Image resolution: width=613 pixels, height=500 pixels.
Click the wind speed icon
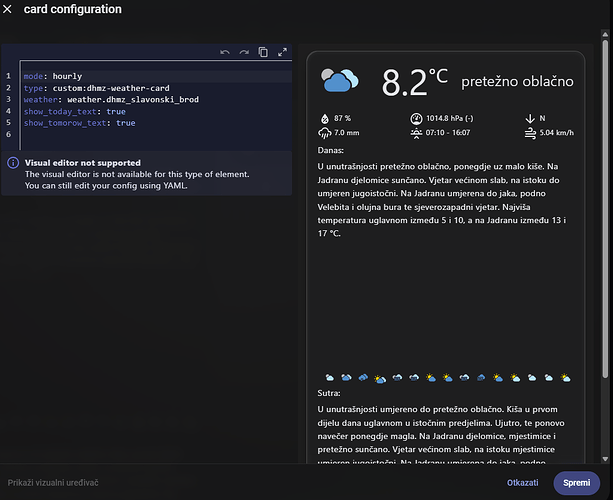tap(529, 132)
